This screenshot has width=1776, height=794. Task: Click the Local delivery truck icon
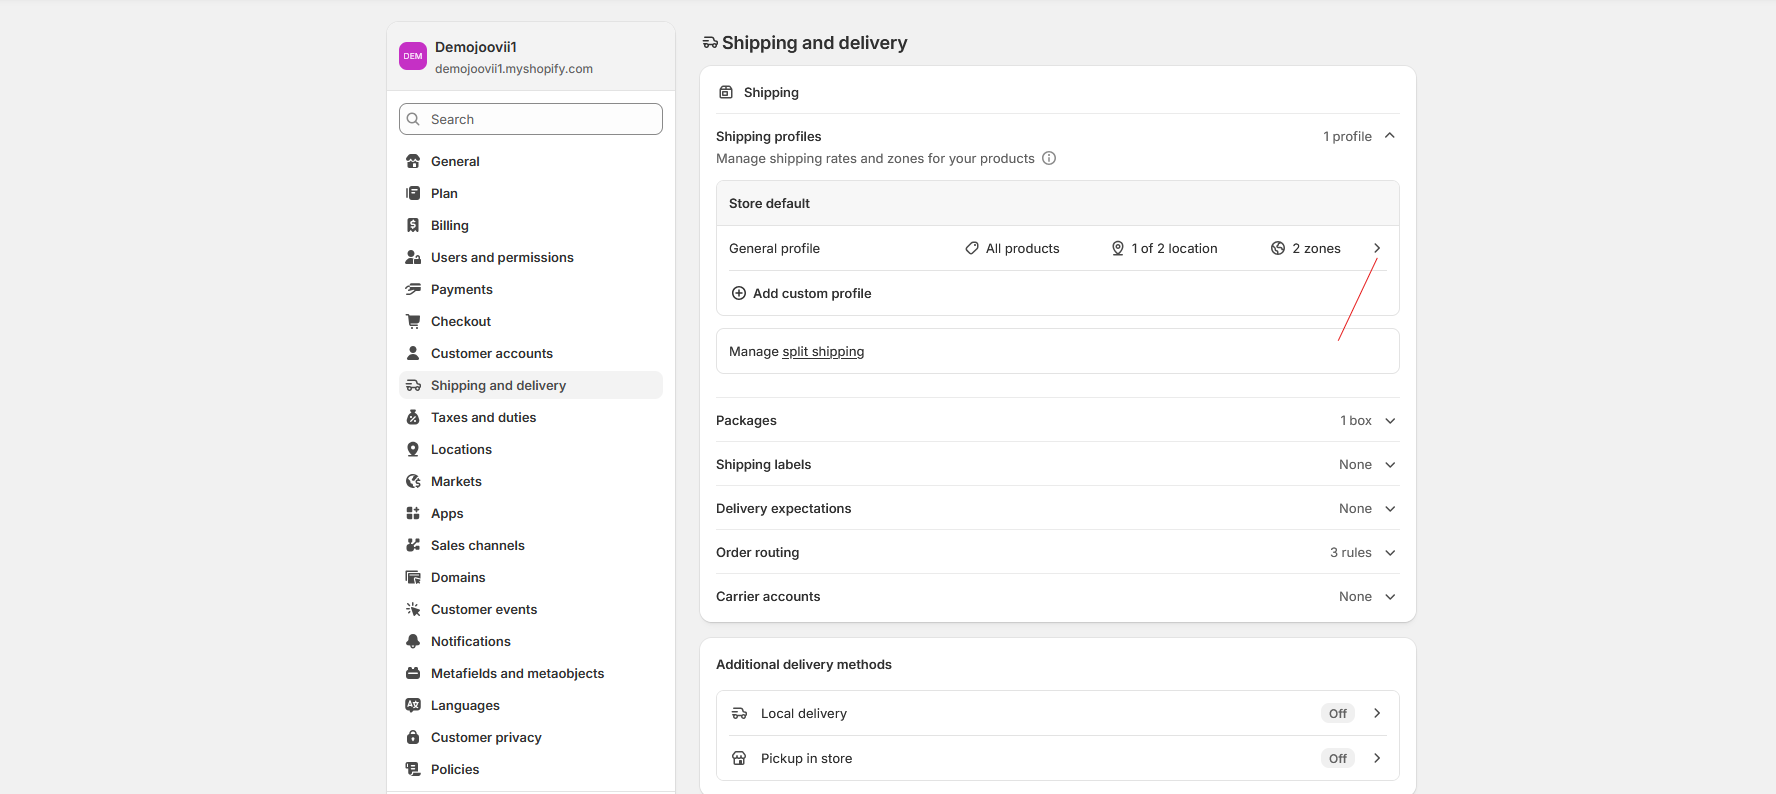(x=740, y=713)
